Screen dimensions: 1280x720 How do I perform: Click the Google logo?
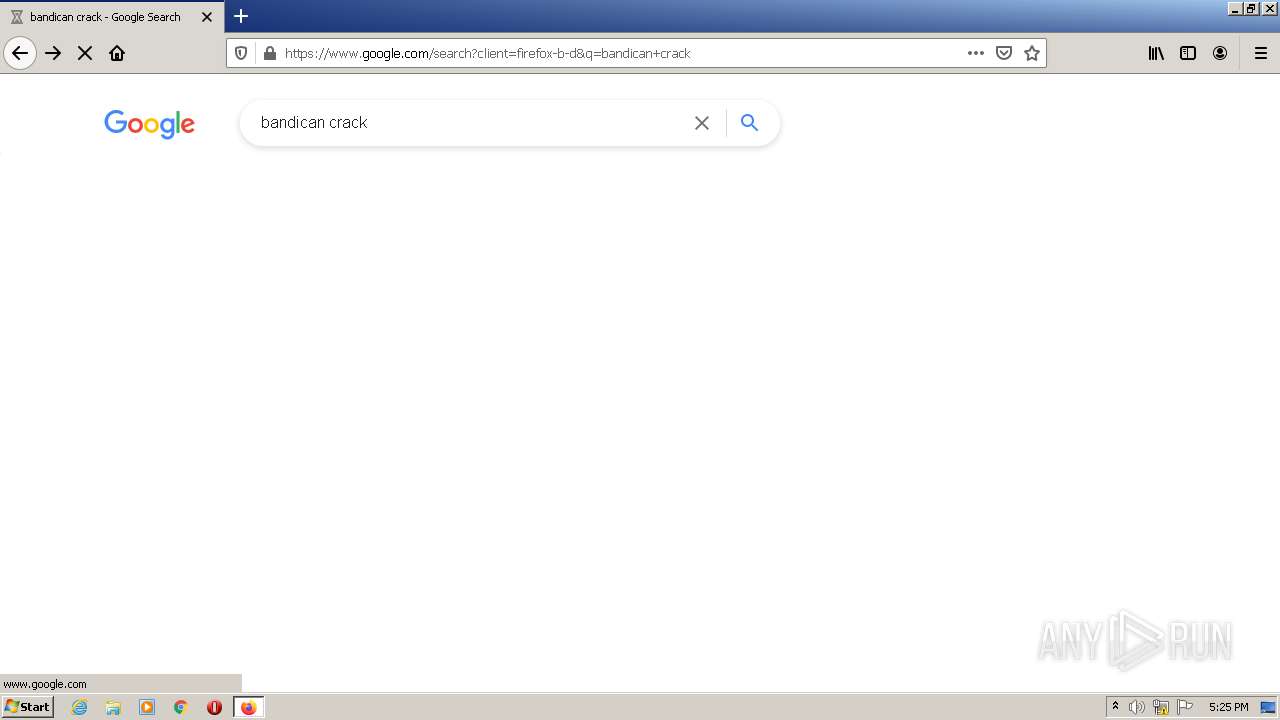pos(149,124)
